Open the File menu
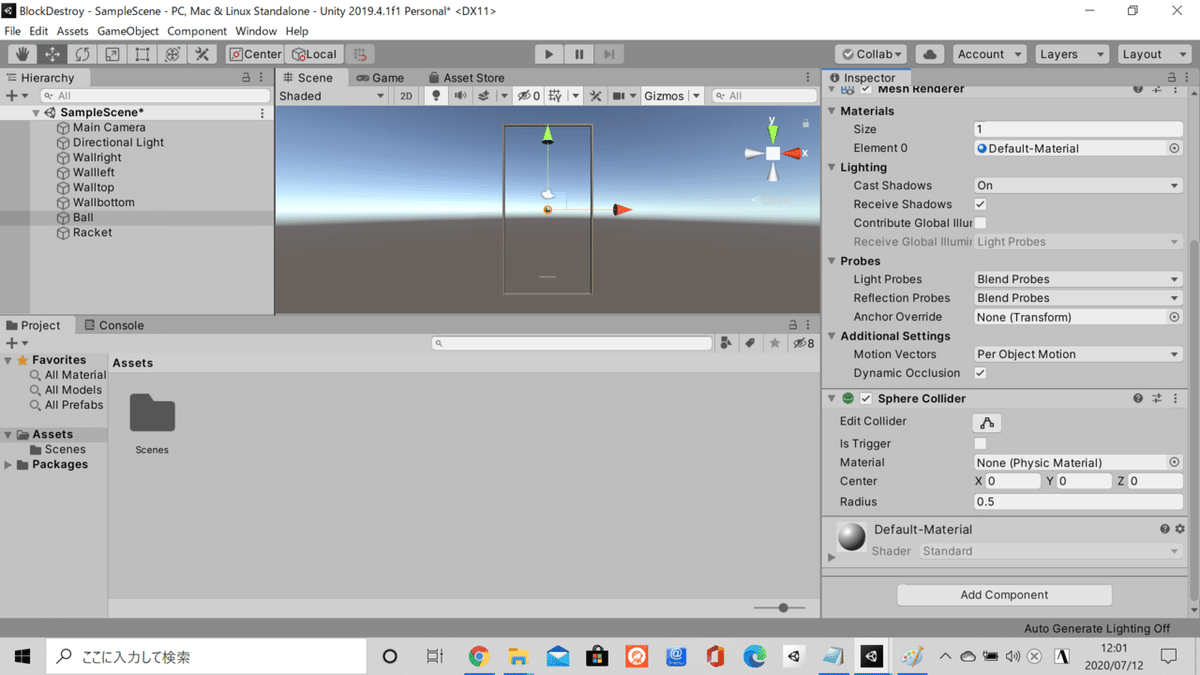This screenshot has width=1200, height=675. click(12, 31)
